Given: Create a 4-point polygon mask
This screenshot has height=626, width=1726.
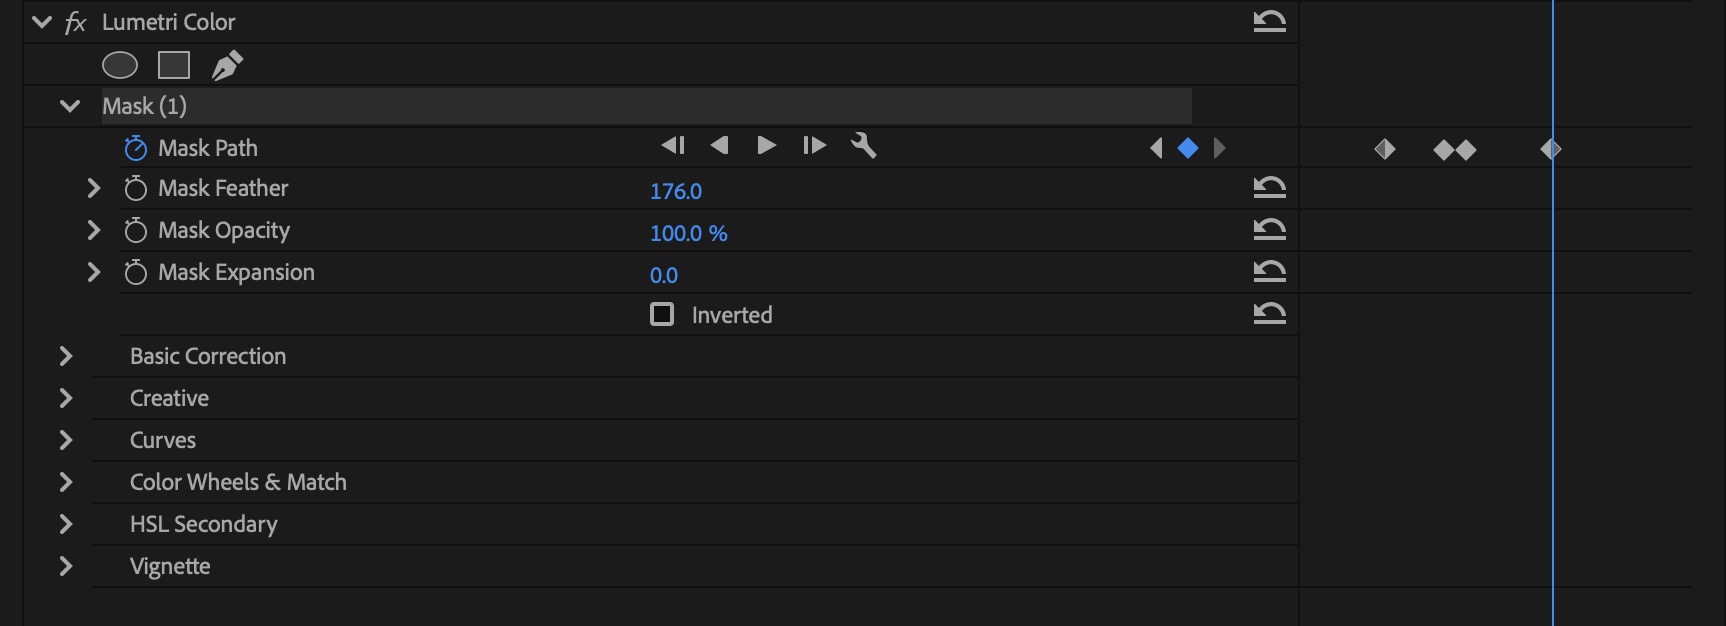Looking at the screenshot, I should (x=174, y=65).
